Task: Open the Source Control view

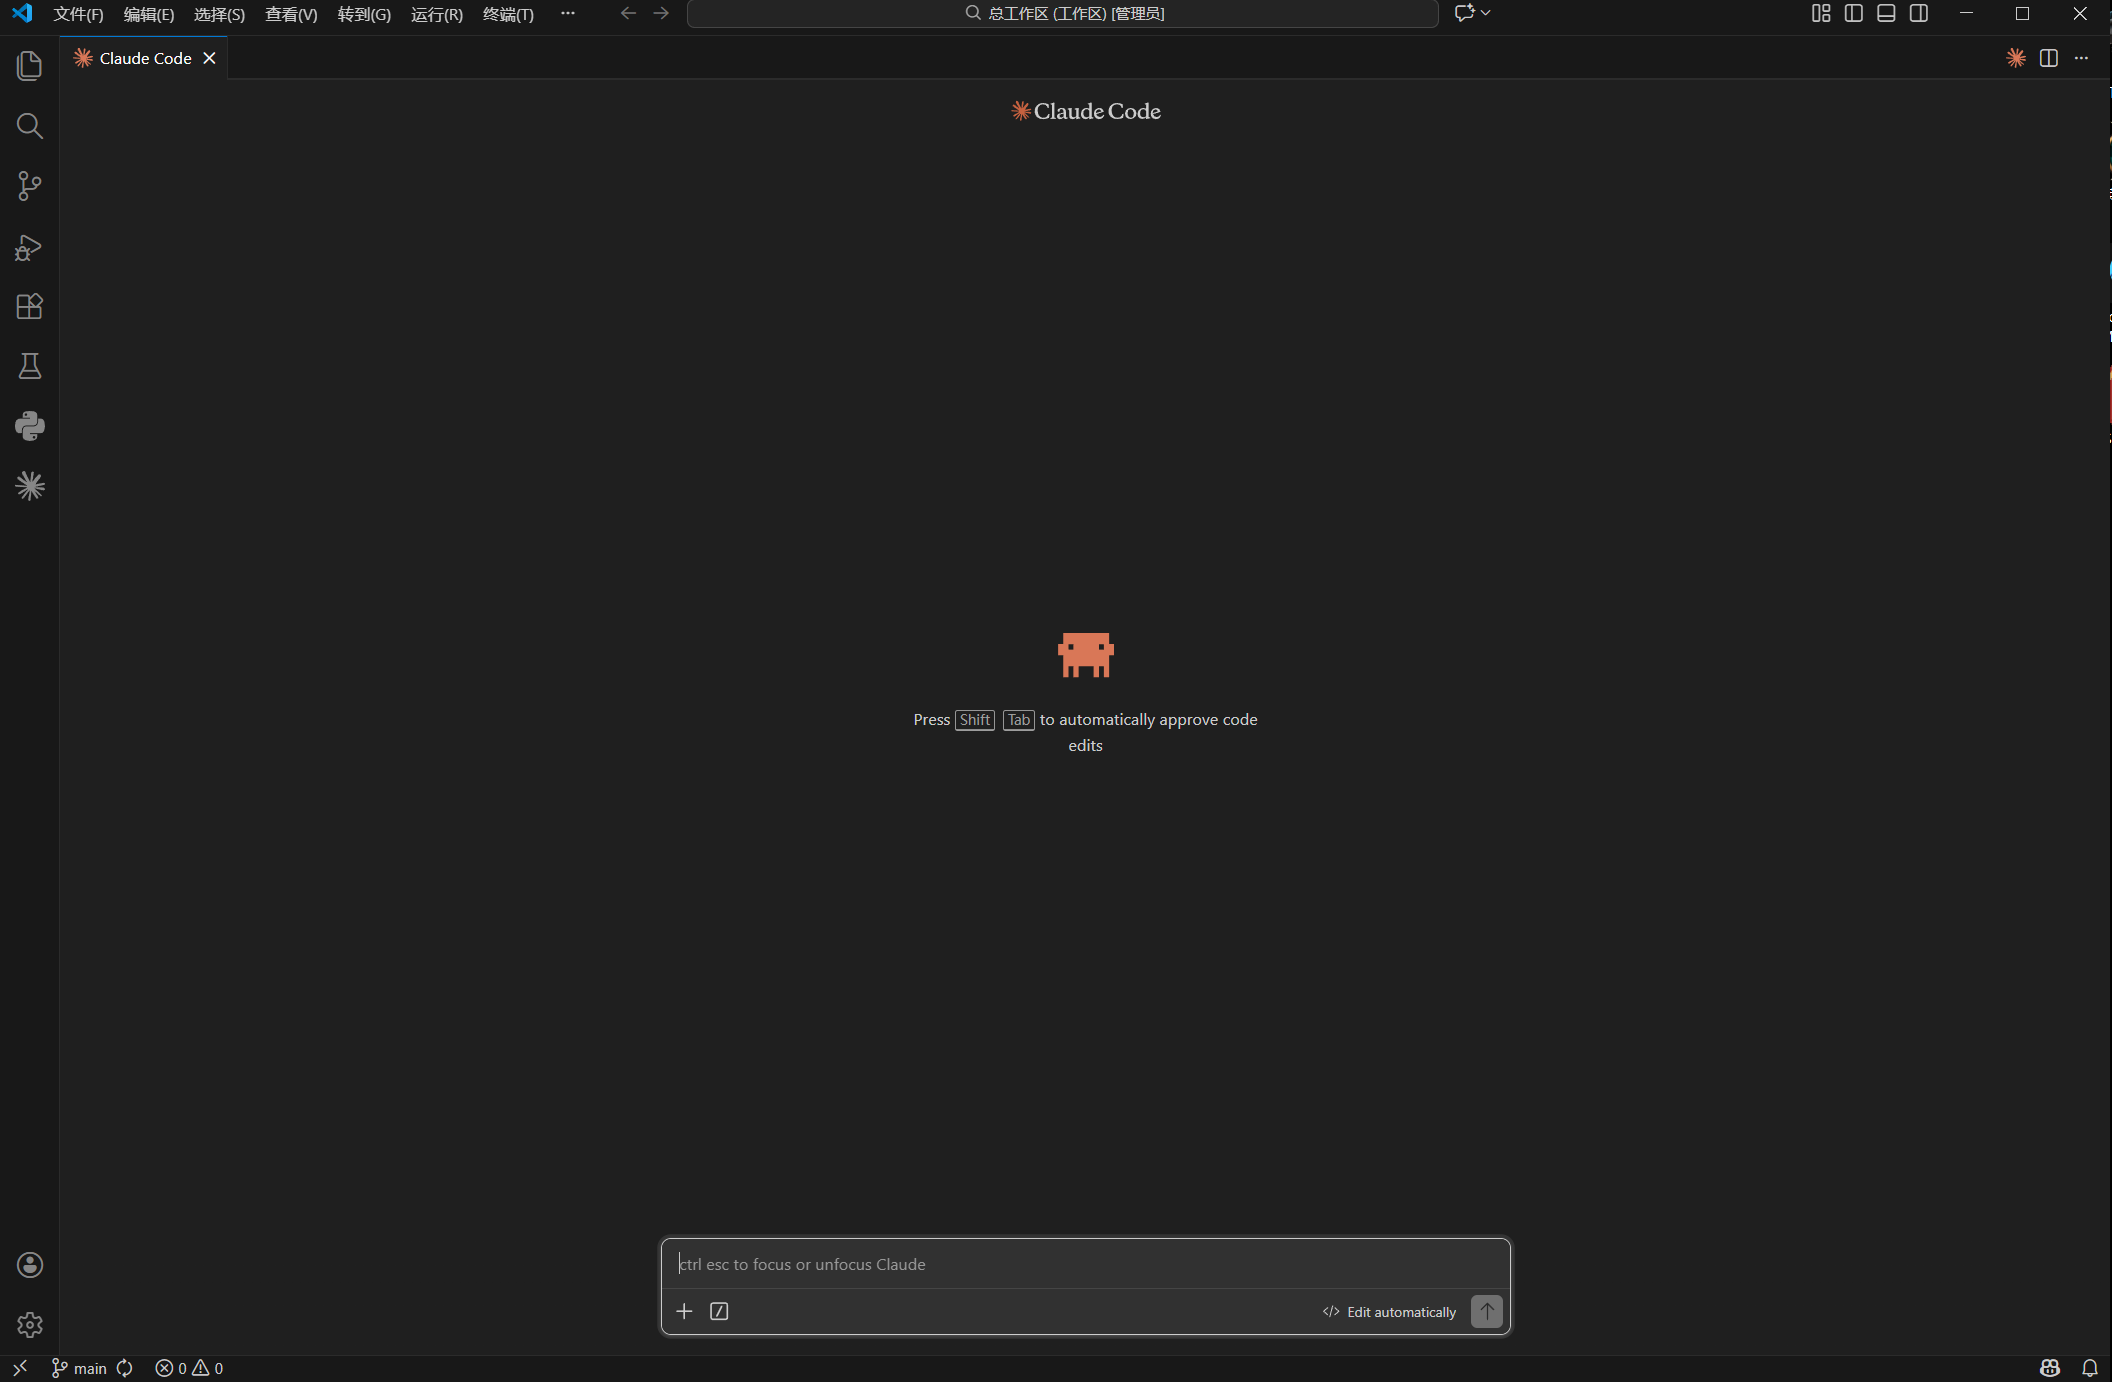Action: point(30,186)
